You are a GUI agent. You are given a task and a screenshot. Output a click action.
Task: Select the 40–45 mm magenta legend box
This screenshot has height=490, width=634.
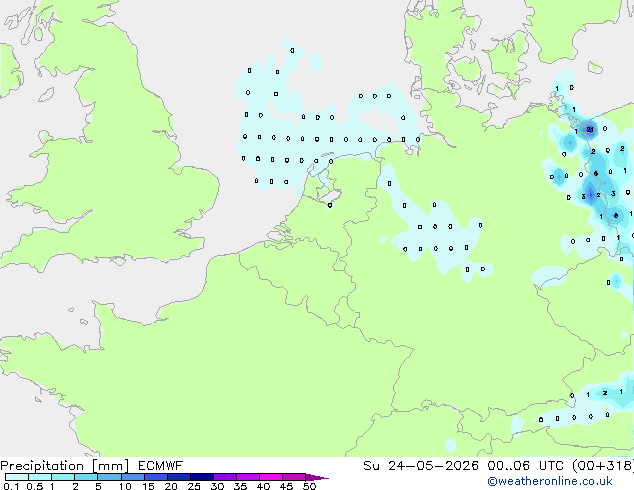pyautogui.click(x=271, y=477)
